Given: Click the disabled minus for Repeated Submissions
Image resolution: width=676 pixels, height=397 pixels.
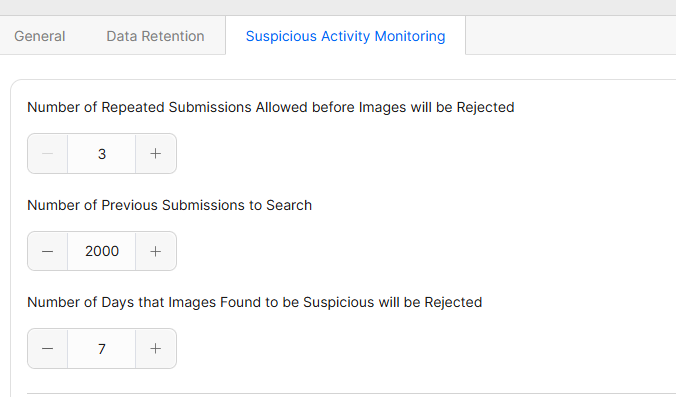Looking at the screenshot, I should (47, 153).
